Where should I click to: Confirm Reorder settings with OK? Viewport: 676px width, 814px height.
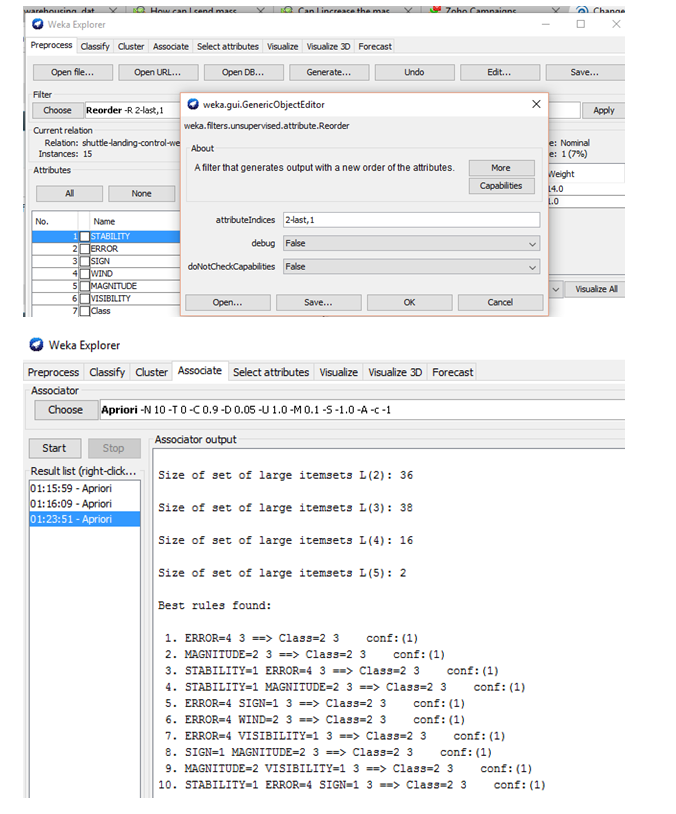coord(409,303)
